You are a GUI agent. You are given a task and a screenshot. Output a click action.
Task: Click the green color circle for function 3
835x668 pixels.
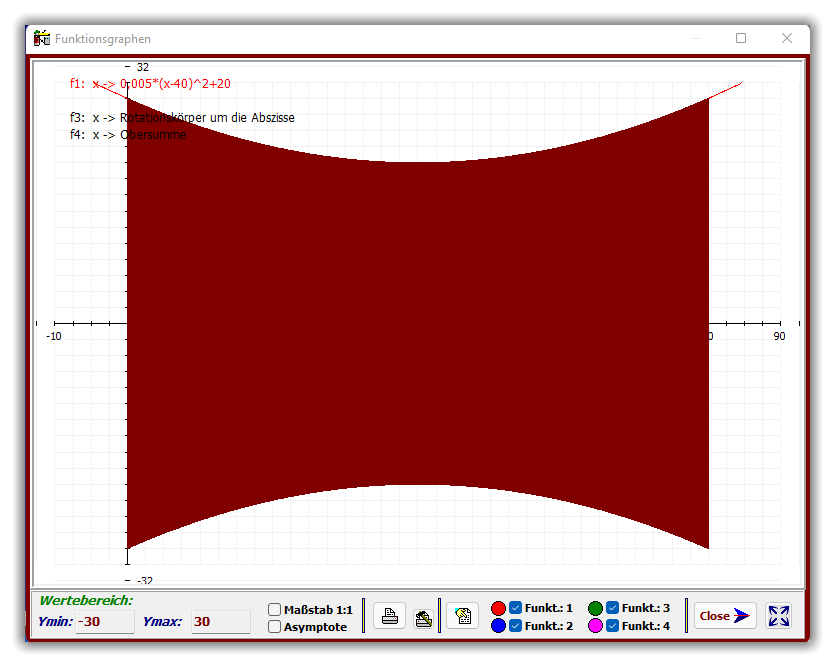[x=596, y=608]
